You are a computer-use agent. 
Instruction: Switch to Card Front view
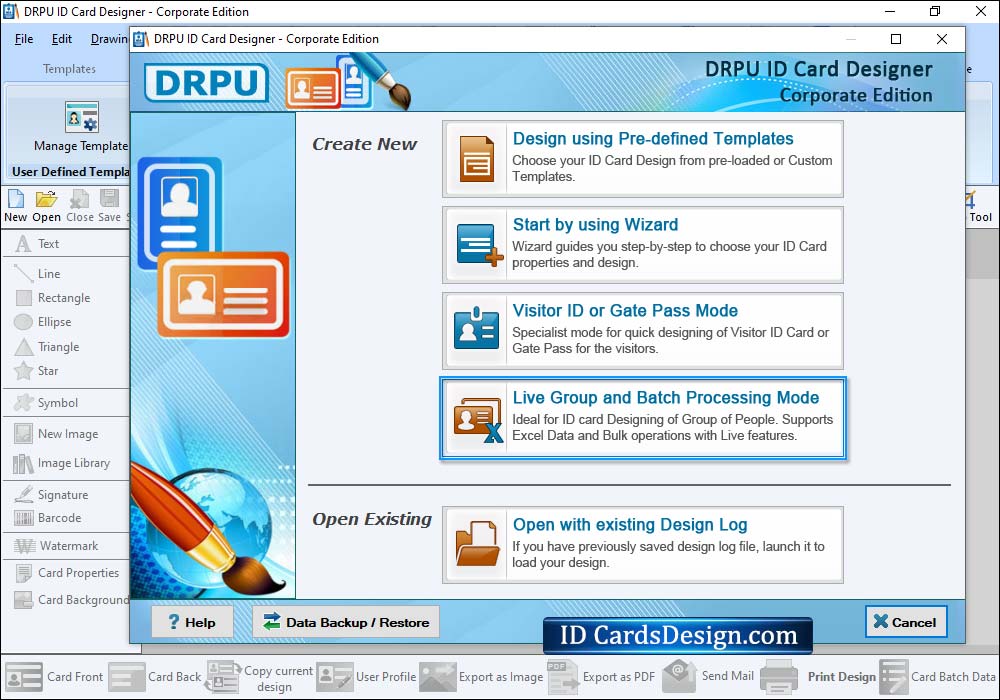pos(54,676)
